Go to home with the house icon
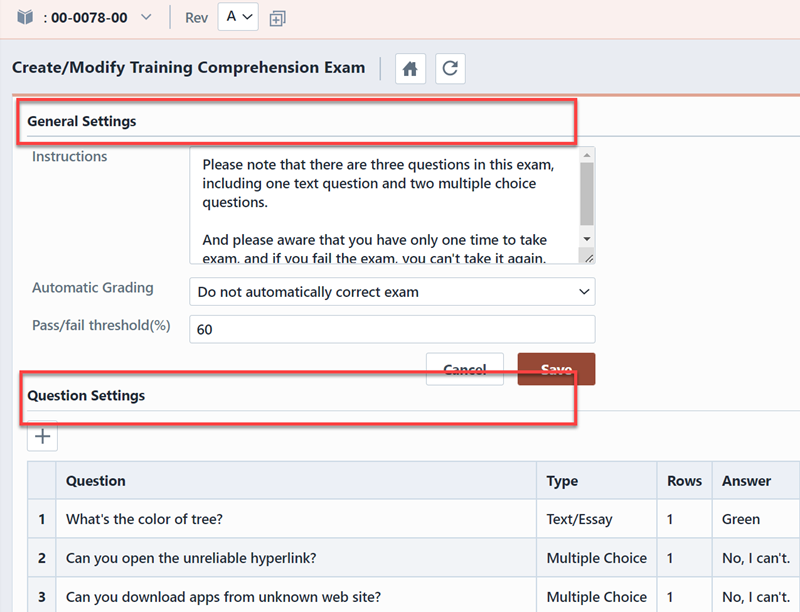The height and width of the screenshot is (612, 800). [x=410, y=68]
